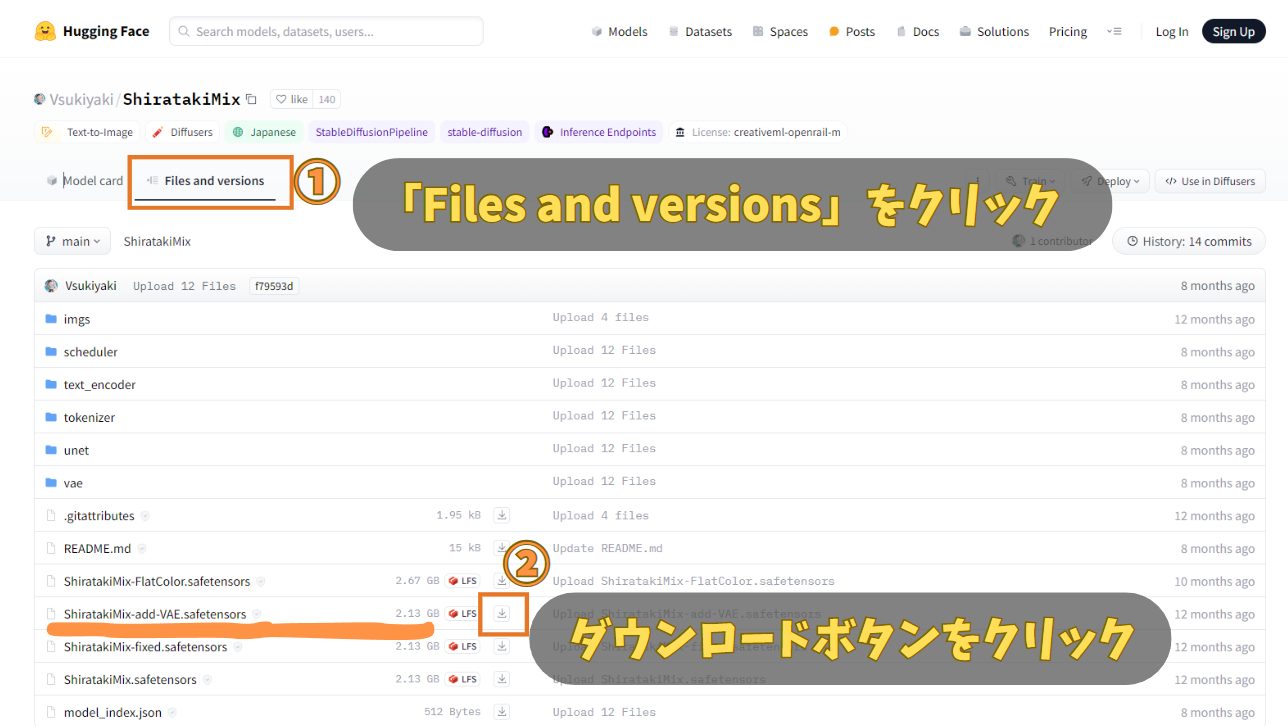Download the ShiratakiMix-fixed.safetensors file
The image size is (1288, 726).
(502, 646)
